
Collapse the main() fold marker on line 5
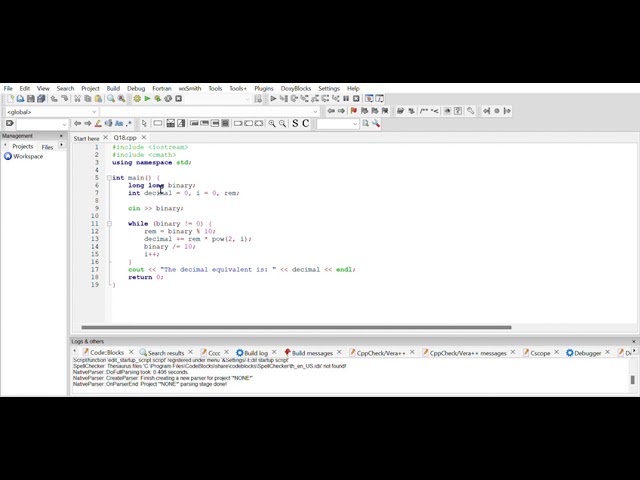coord(109,178)
